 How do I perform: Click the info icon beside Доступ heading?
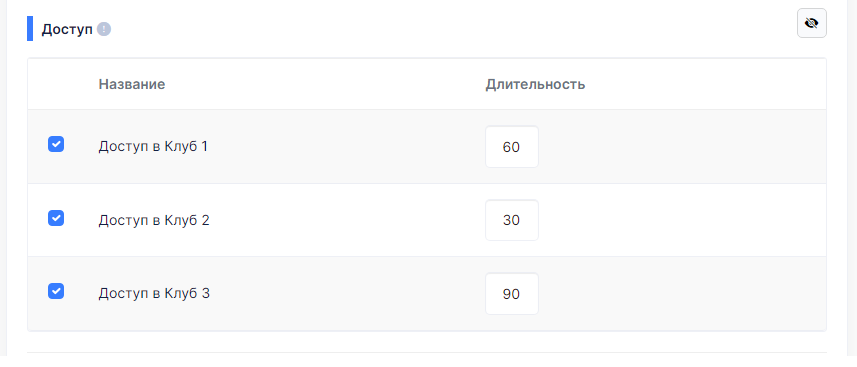(104, 29)
